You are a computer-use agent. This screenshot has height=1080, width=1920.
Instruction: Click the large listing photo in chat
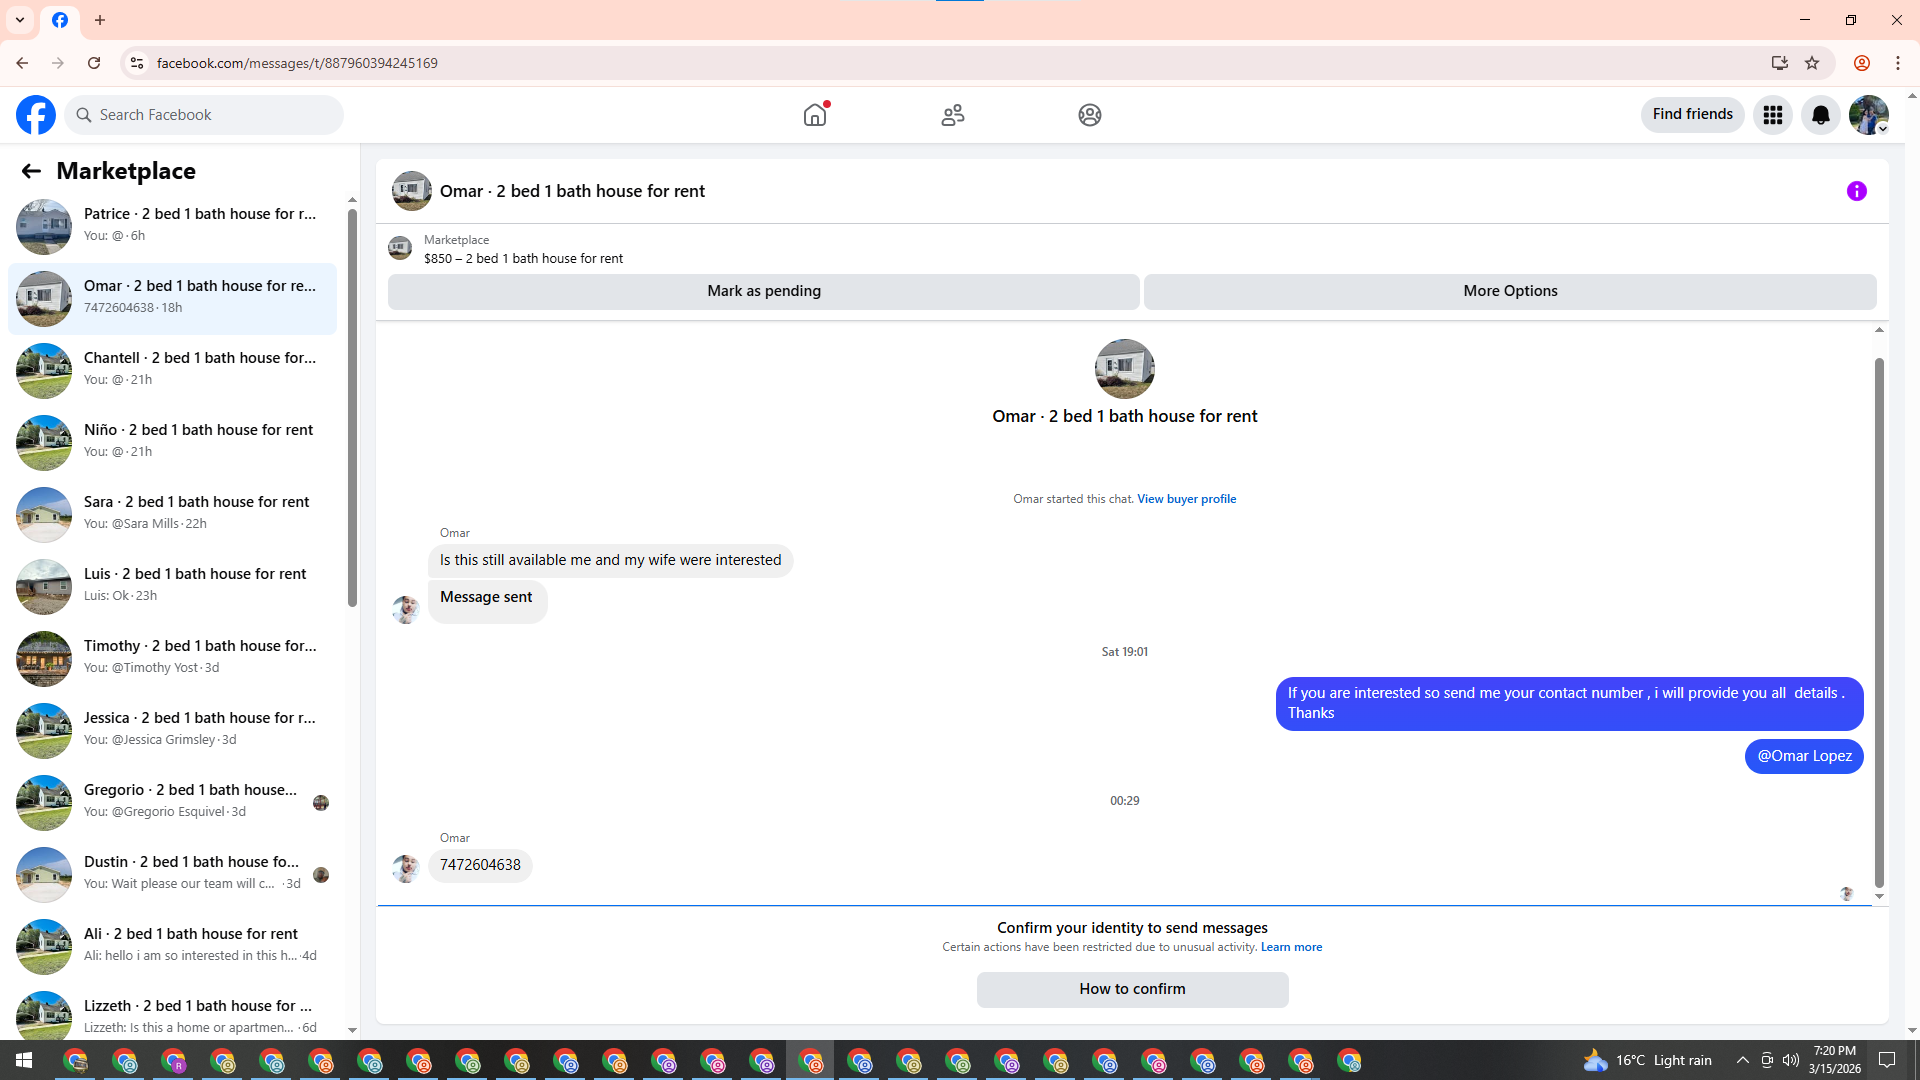click(x=1125, y=369)
